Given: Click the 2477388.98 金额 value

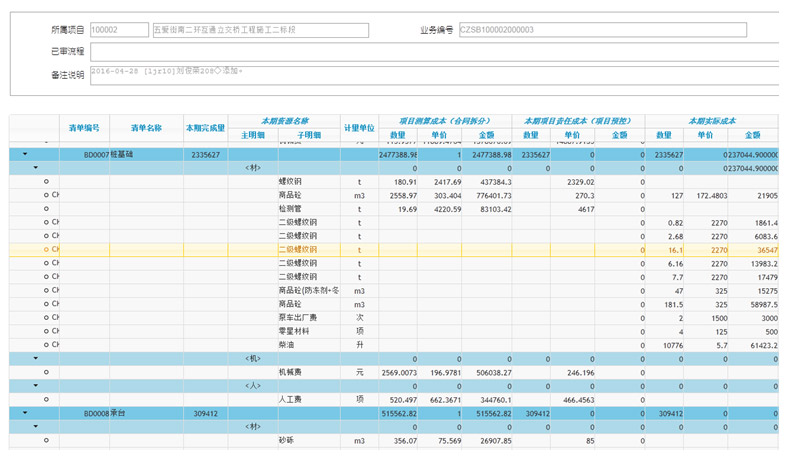Looking at the screenshot, I should click(487, 154).
